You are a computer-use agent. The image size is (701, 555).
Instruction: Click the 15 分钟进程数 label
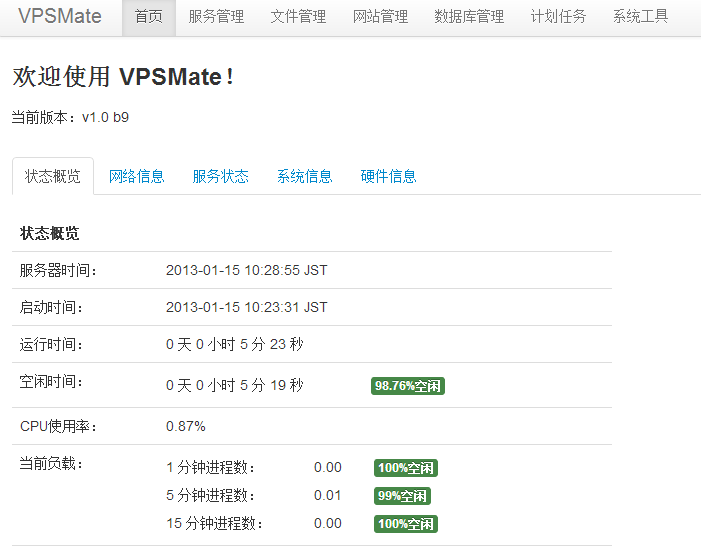pyautogui.click(x=214, y=523)
